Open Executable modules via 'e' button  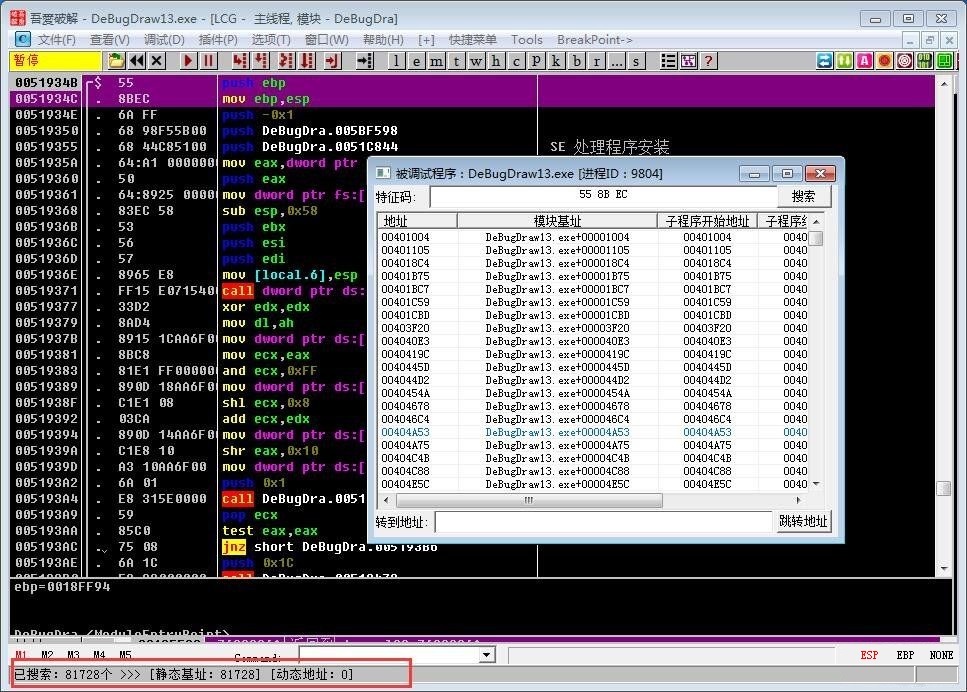(417, 61)
